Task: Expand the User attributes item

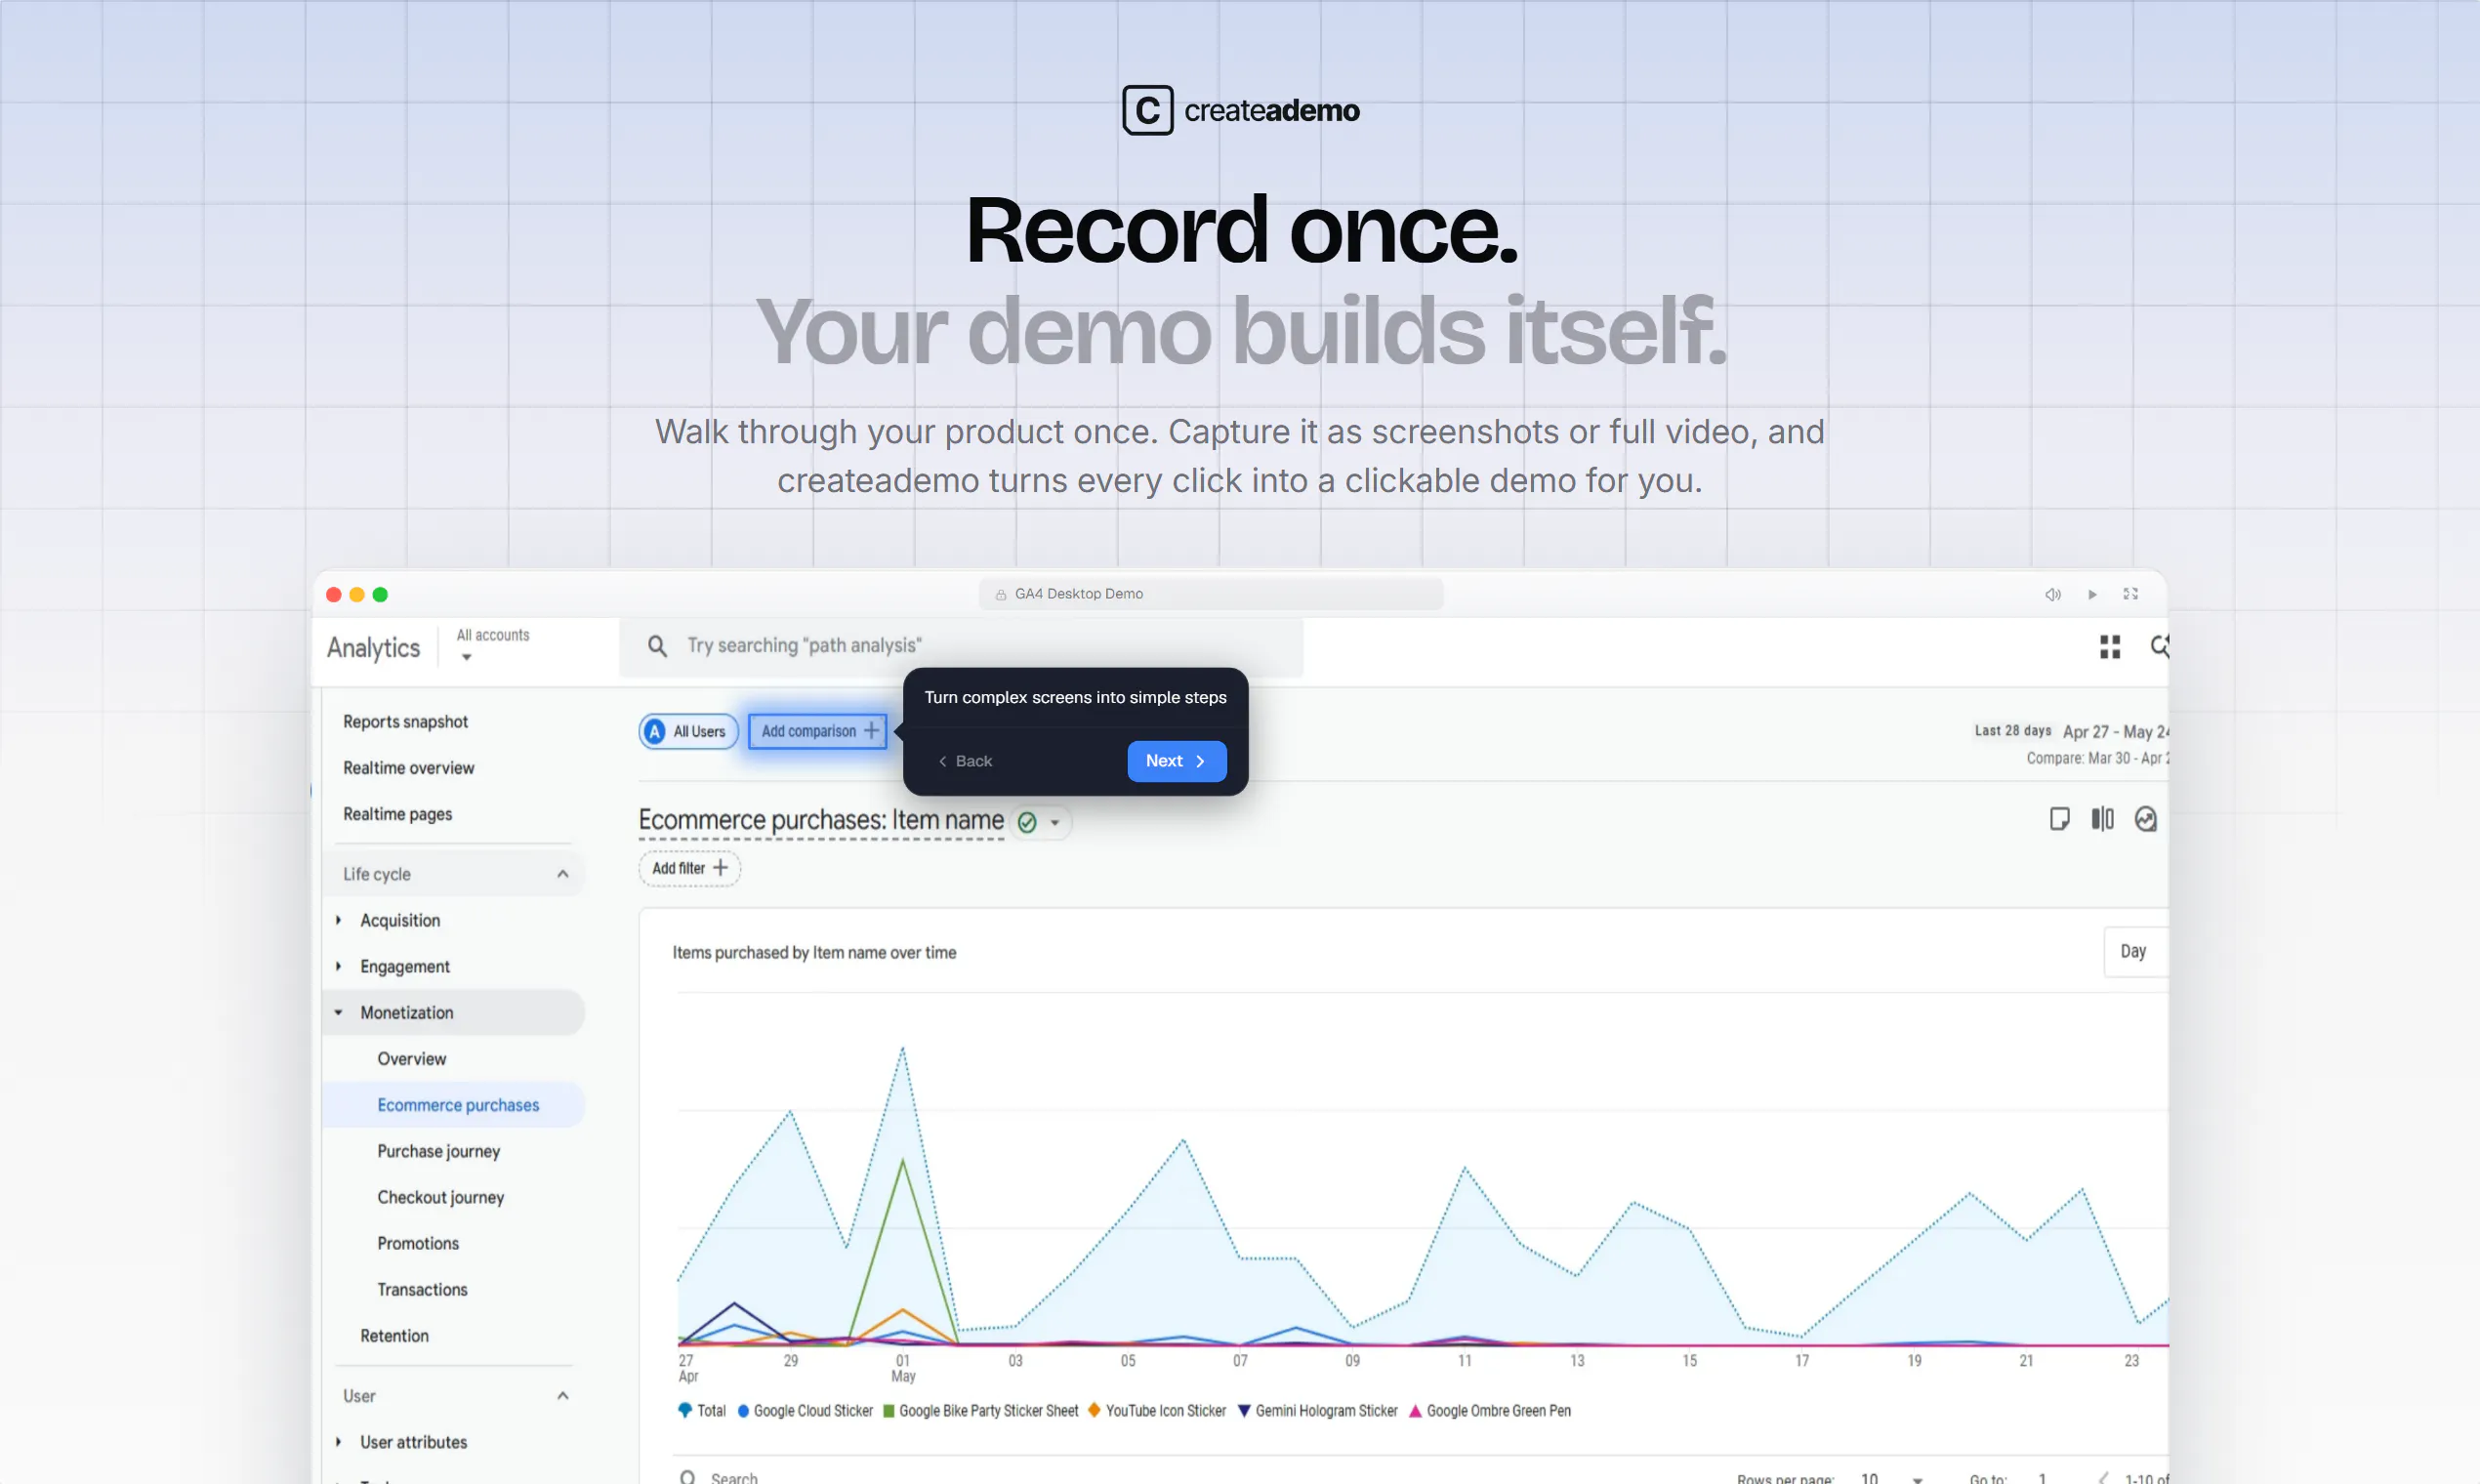Action: tap(338, 1442)
